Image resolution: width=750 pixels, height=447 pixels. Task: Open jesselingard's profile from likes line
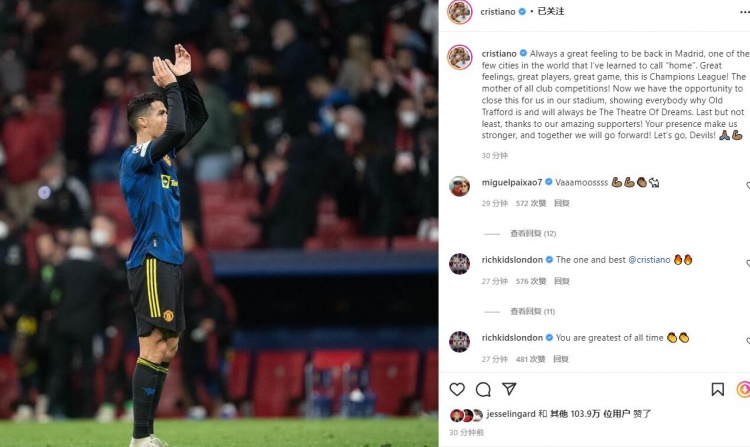[x=511, y=414]
